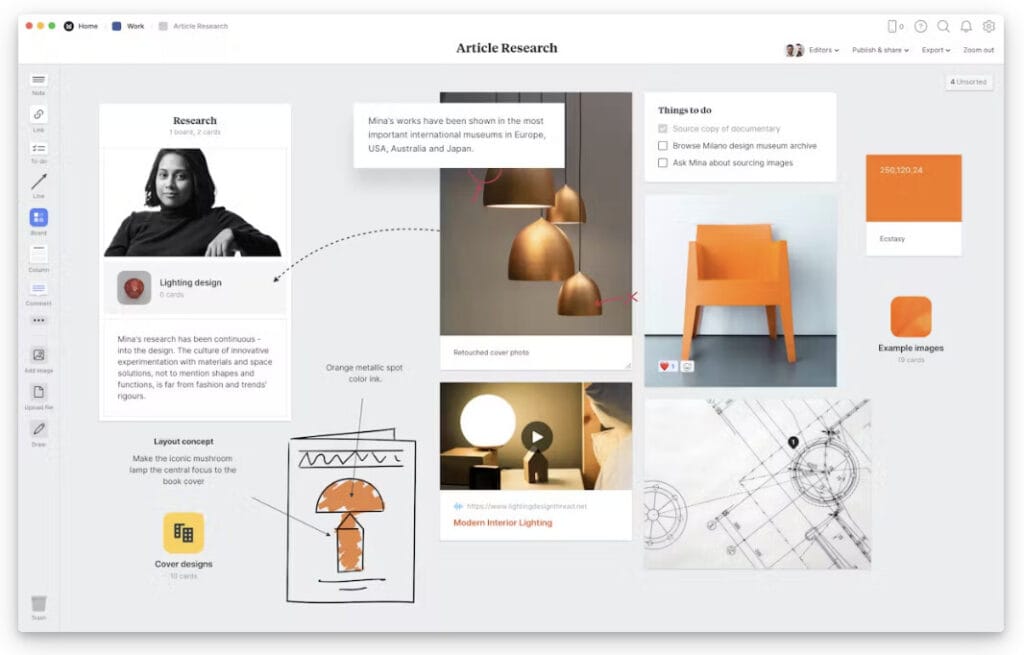Image resolution: width=1024 pixels, height=655 pixels.
Task: Open the Modern Interior Lighting link
Action: click(x=502, y=522)
